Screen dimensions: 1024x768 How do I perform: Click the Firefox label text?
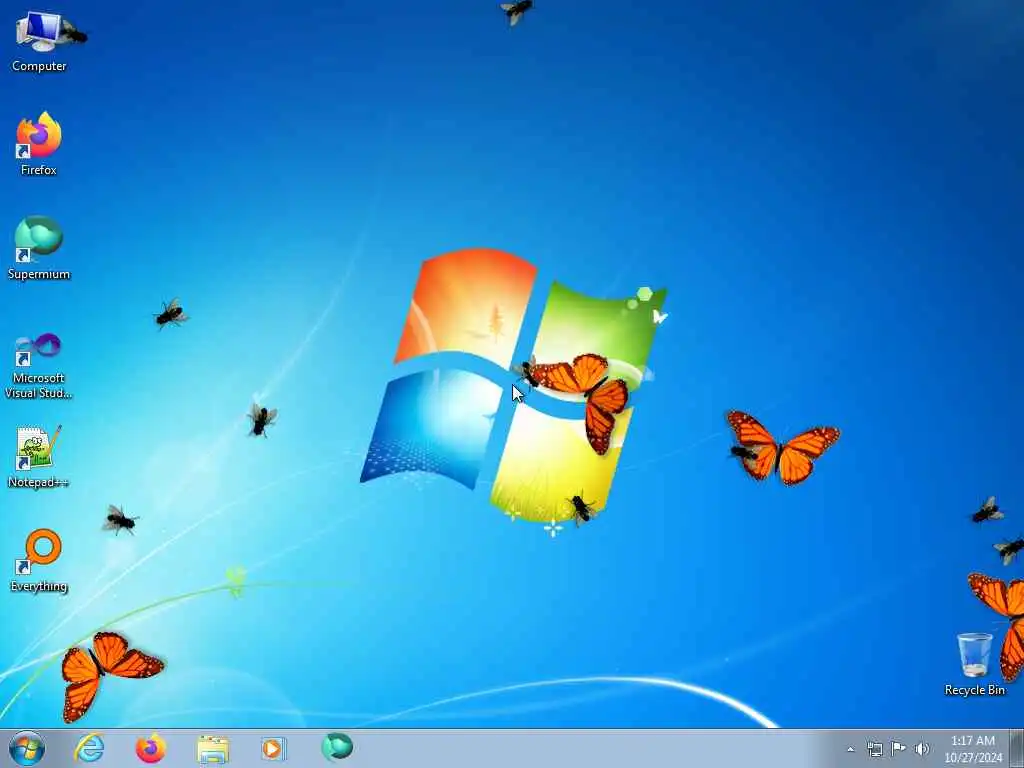pos(39,170)
